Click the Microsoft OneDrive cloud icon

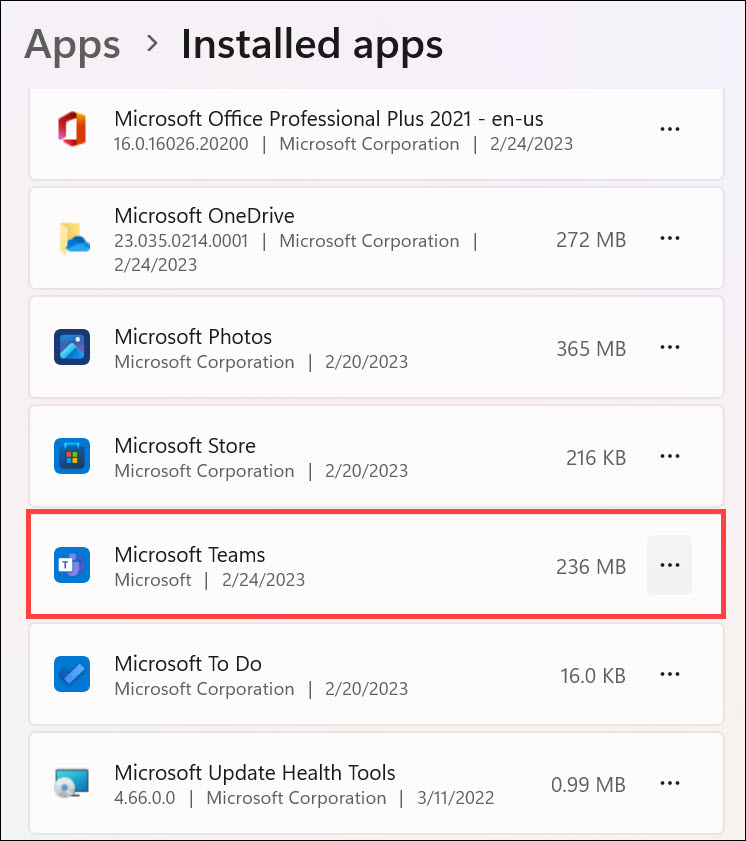(x=72, y=238)
